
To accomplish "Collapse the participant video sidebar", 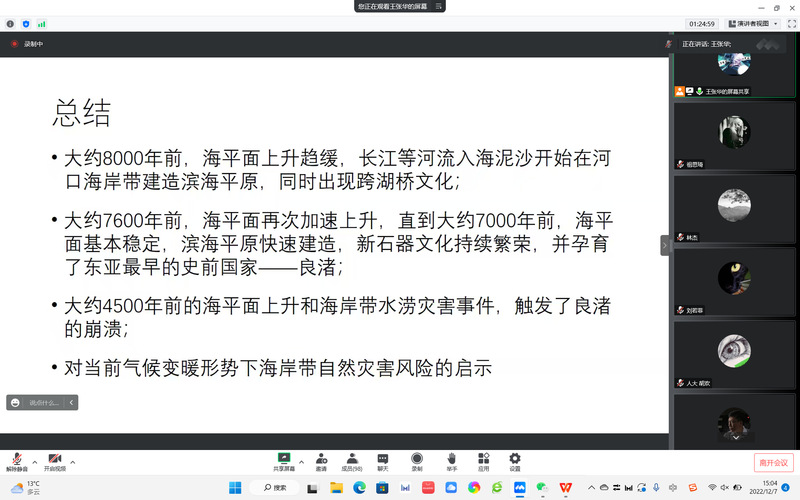I will (665, 245).
